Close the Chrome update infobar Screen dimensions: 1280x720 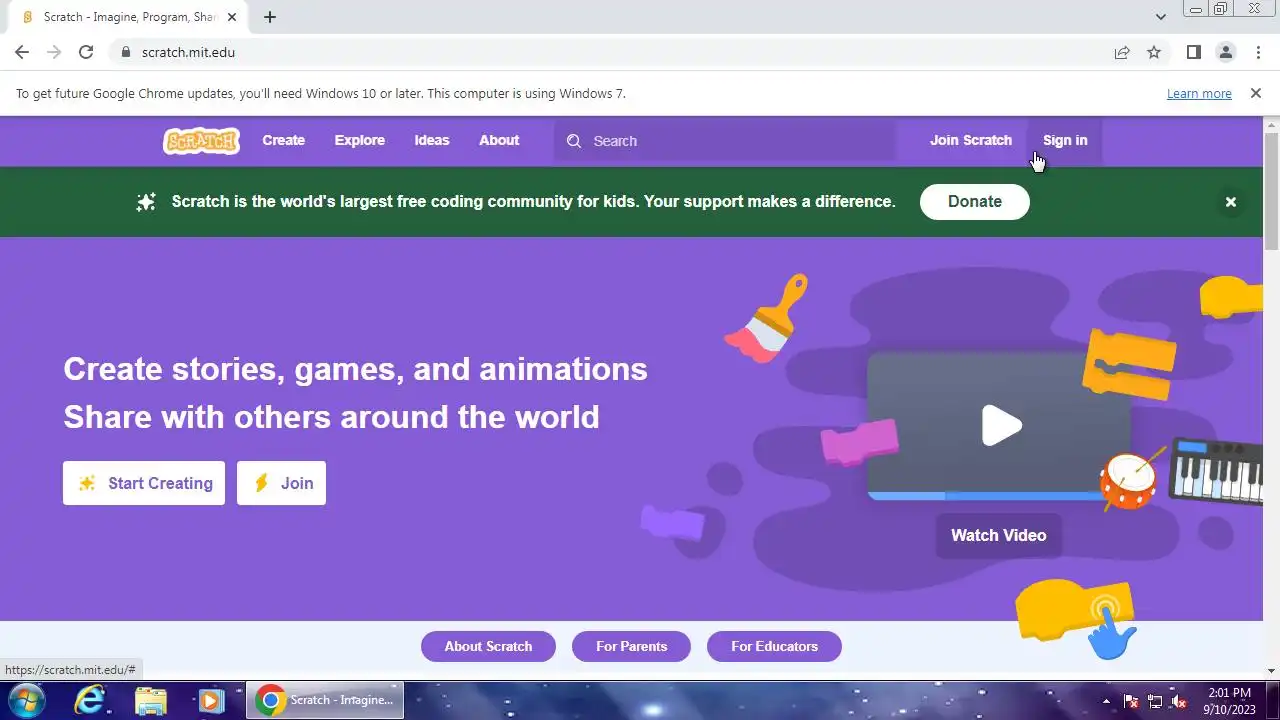tap(1255, 93)
